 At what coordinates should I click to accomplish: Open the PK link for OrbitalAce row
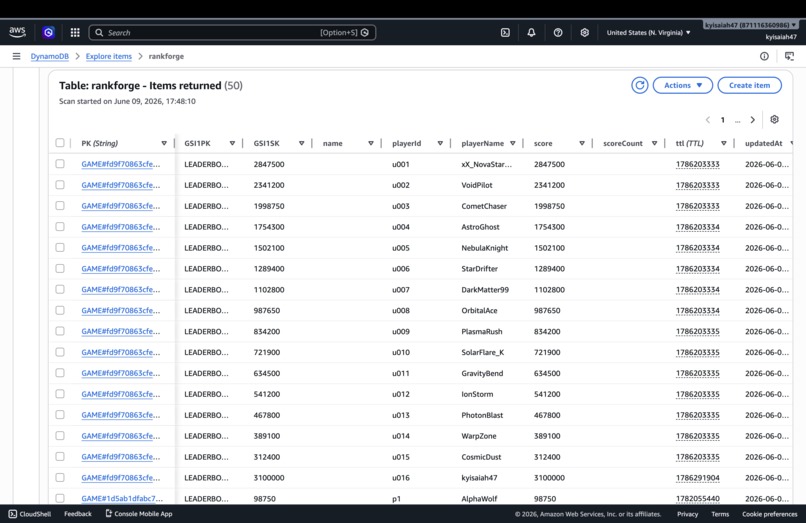click(x=120, y=311)
